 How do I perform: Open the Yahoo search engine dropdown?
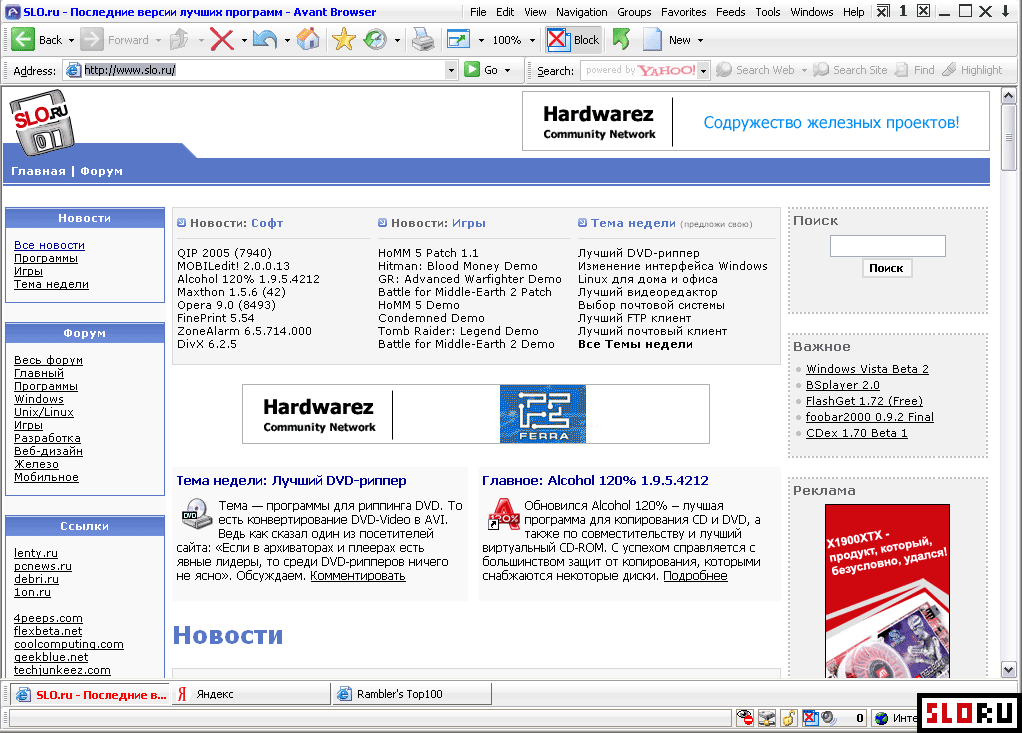coord(703,70)
